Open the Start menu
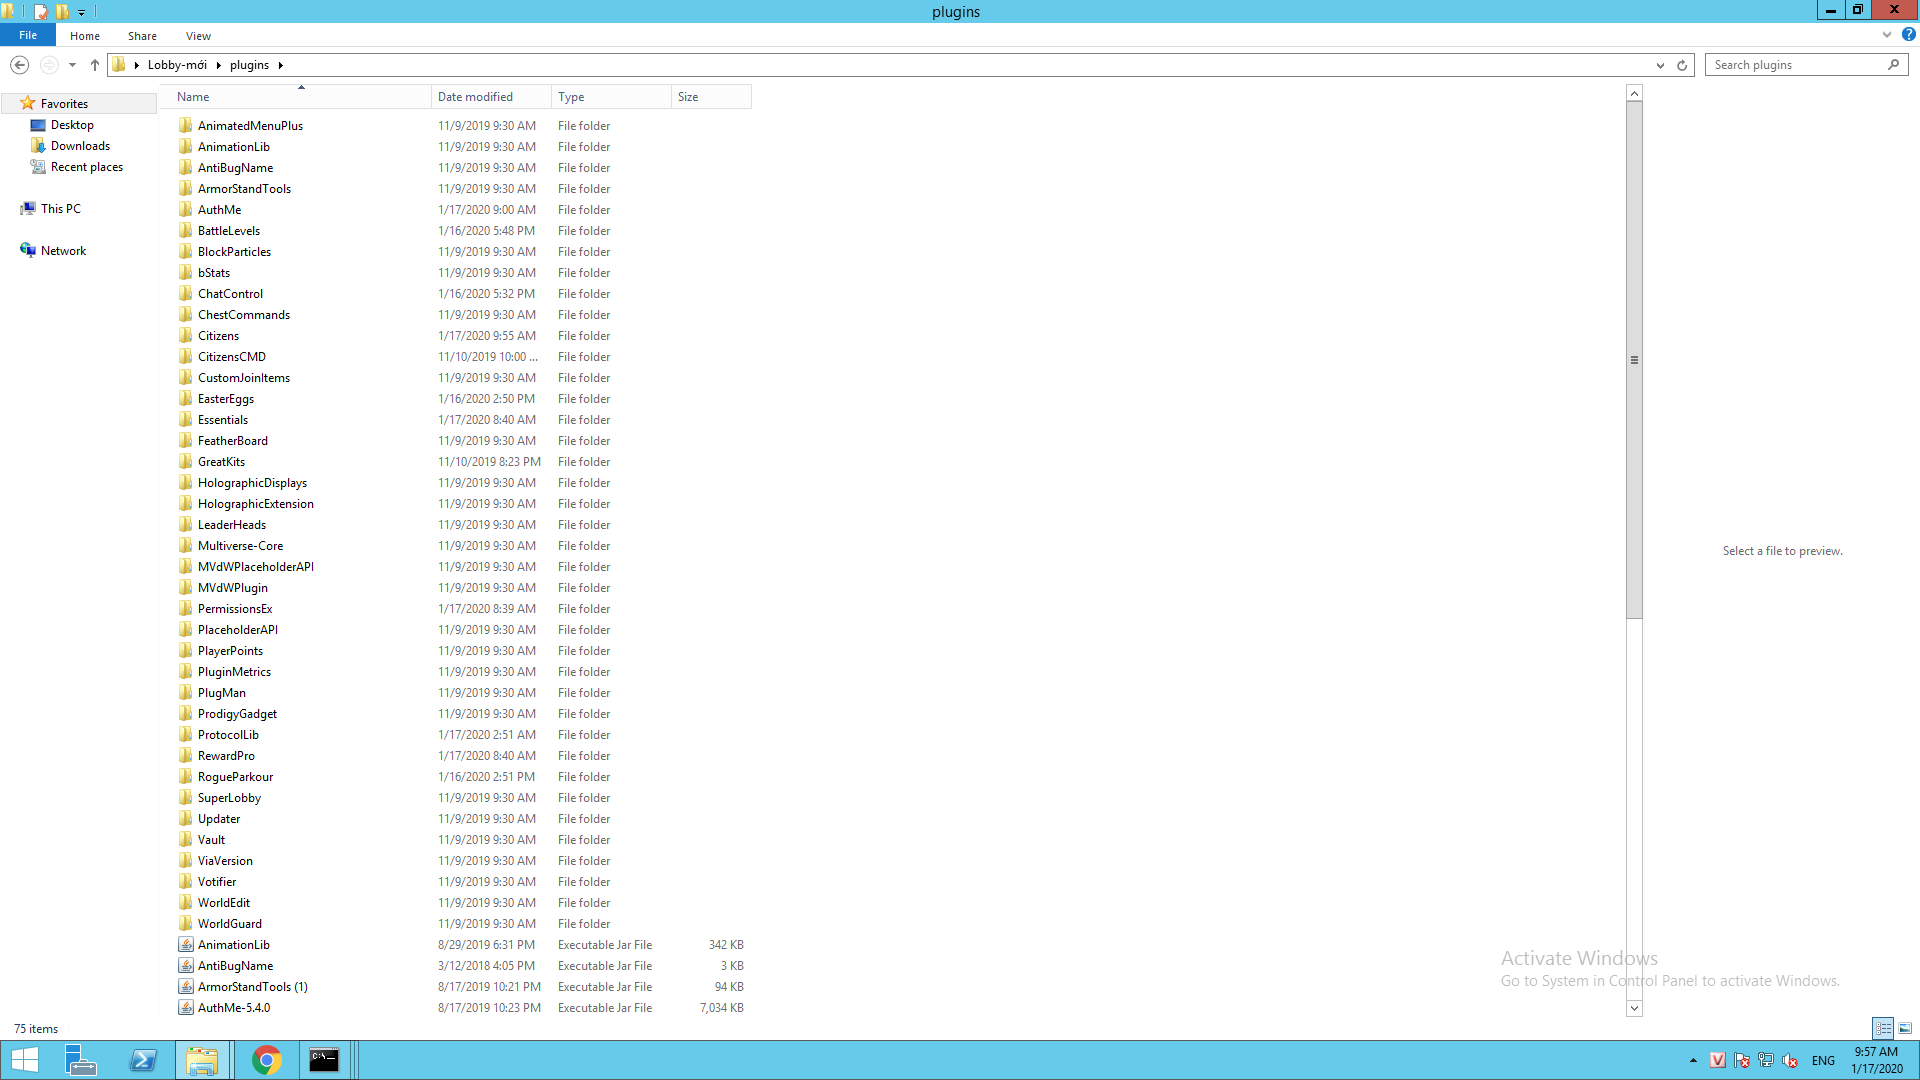Screen dimensions: 1920x1080 click(x=24, y=1060)
